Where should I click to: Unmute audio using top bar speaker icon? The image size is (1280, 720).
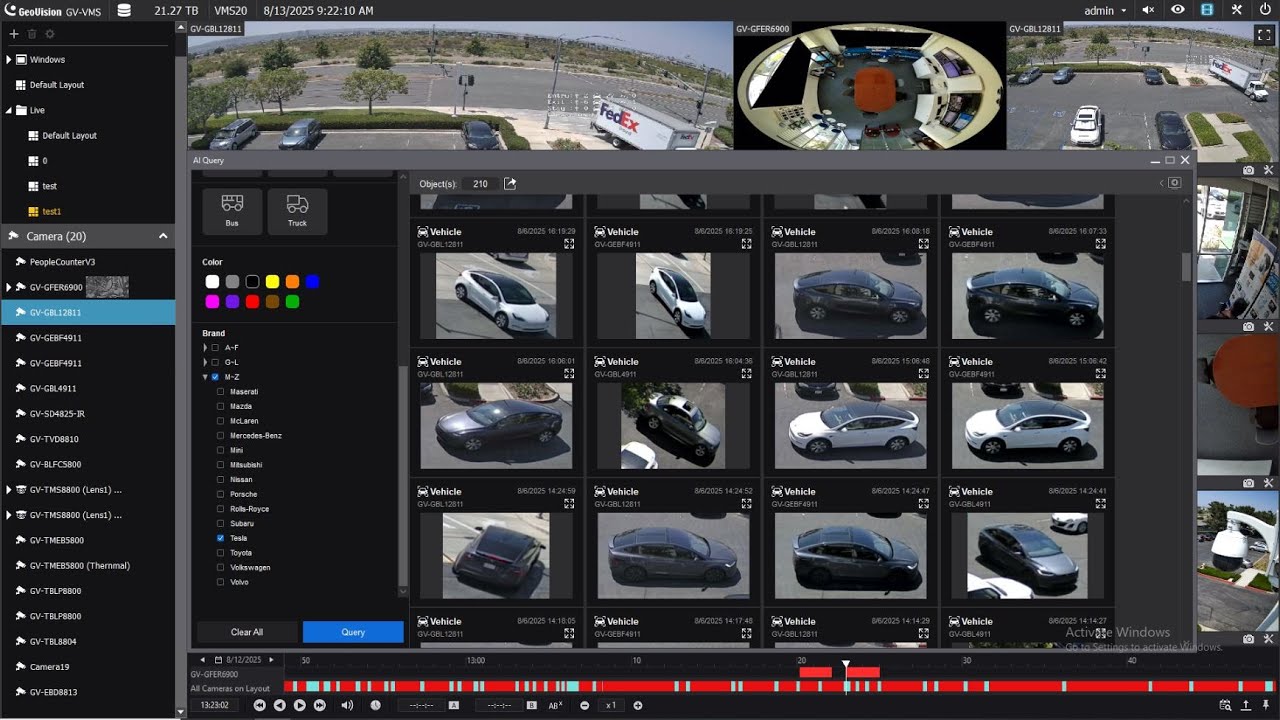[1148, 10]
